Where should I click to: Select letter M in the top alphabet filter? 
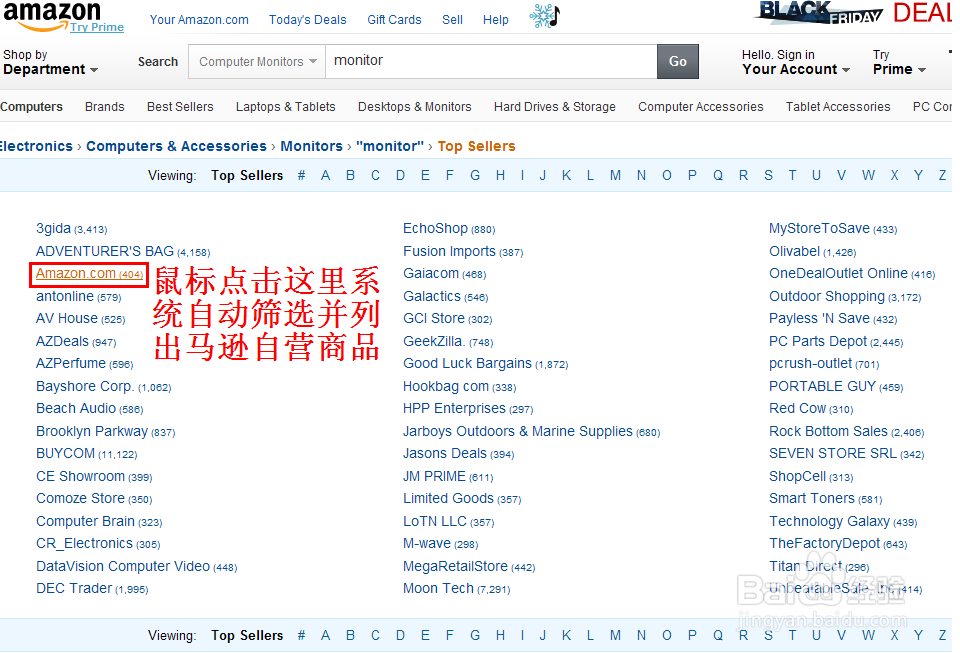615,176
